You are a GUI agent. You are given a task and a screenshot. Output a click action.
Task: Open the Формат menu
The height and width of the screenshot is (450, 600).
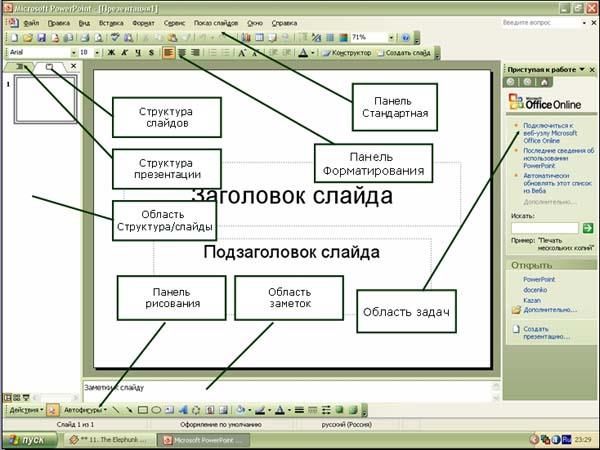click(143, 23)
